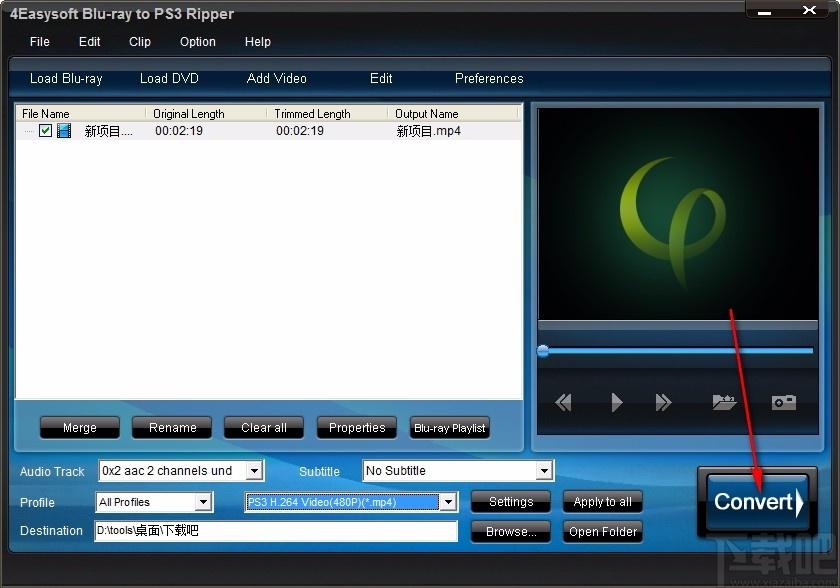Viewport: 840px width, 588px height.
Task: Click the Output Name column header
Action: point(454,114)
